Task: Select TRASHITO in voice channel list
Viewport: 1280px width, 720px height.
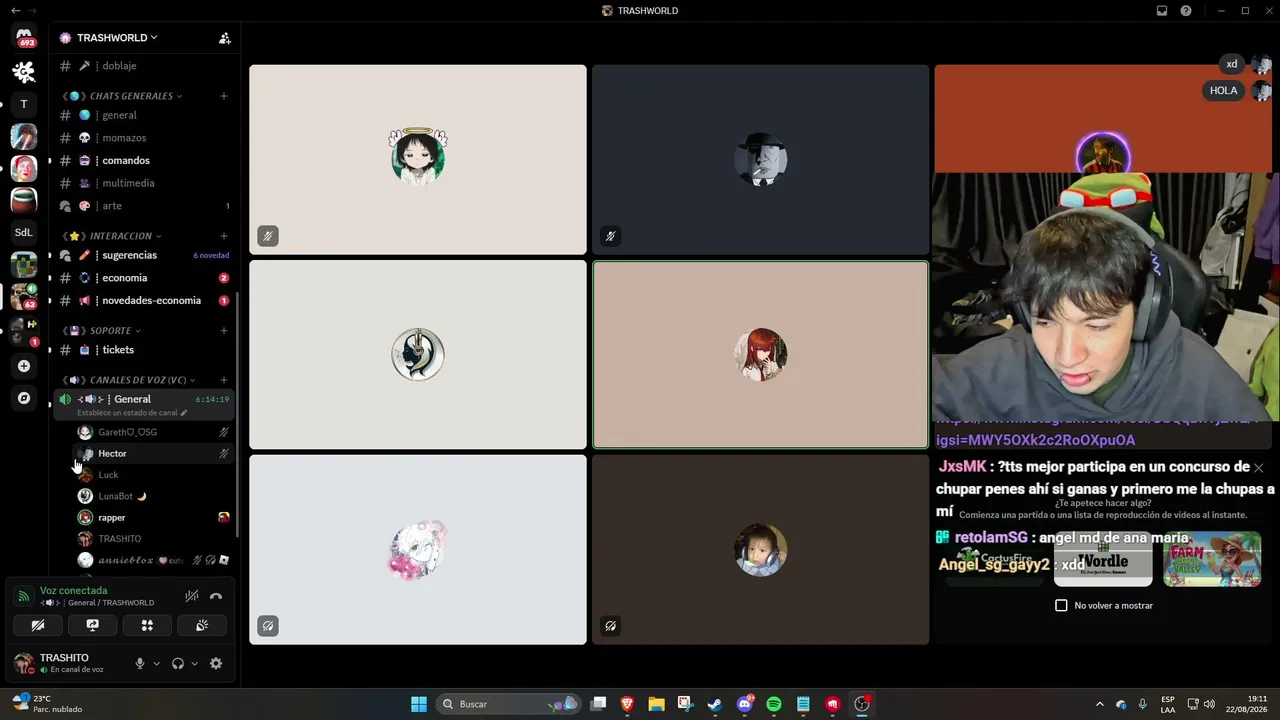Action: (x=154, y=539)
